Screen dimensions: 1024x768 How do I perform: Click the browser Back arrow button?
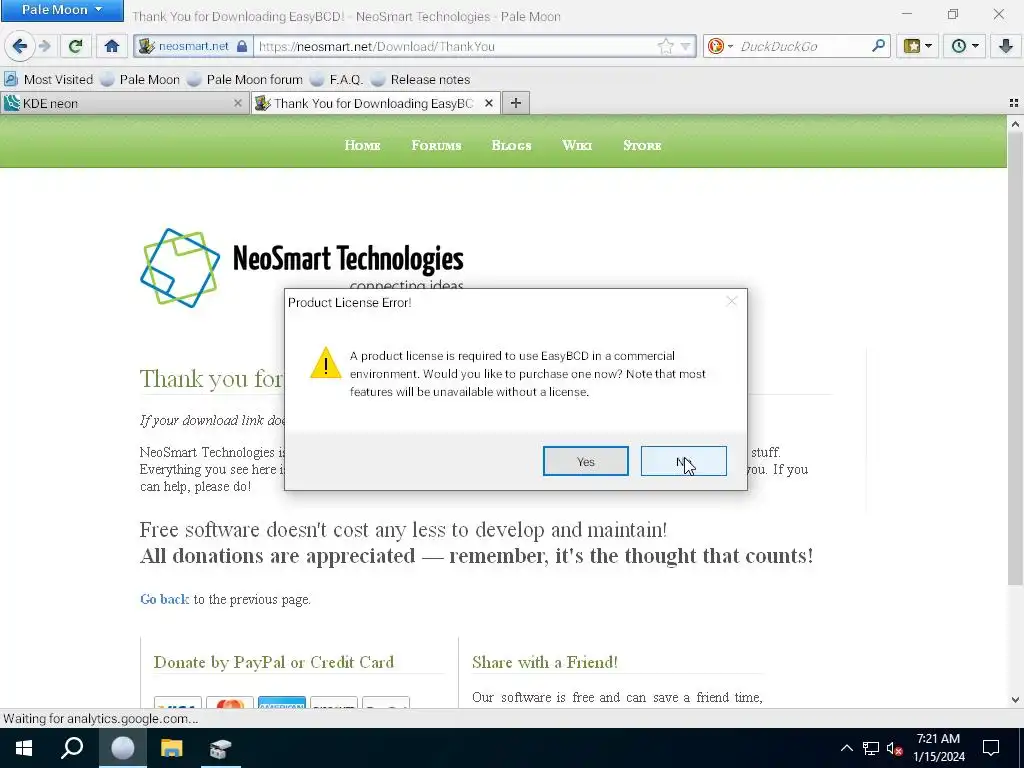(x=20, y=46)
